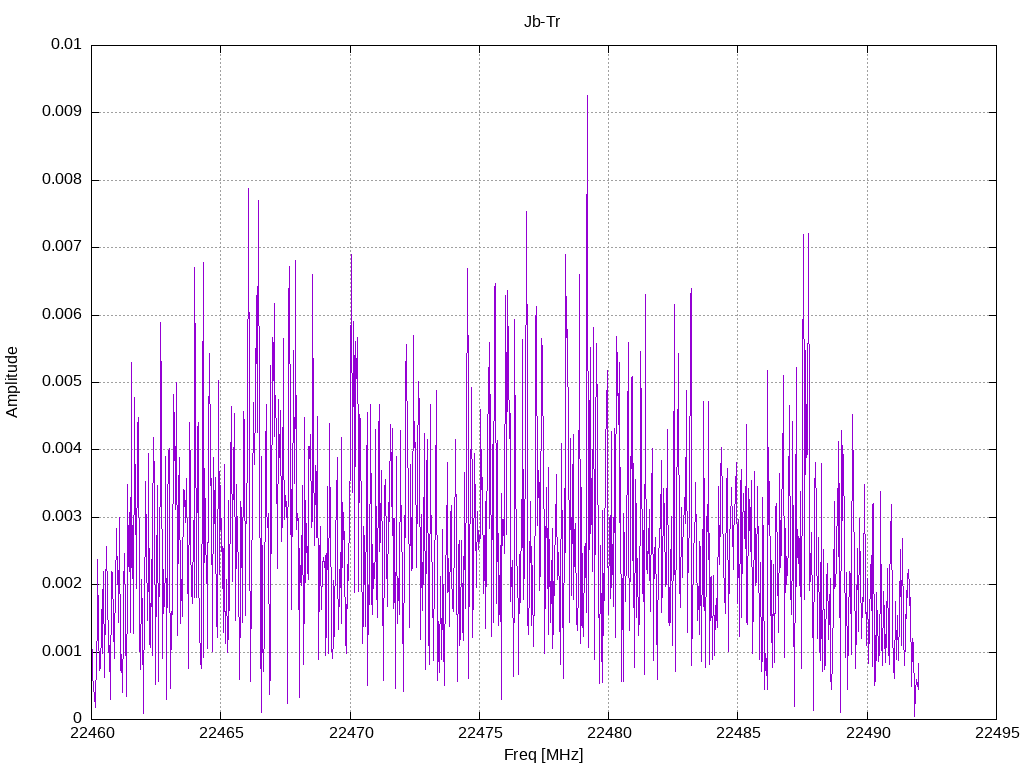Click the x-axis tick label 22480

[x=609, y=733]
